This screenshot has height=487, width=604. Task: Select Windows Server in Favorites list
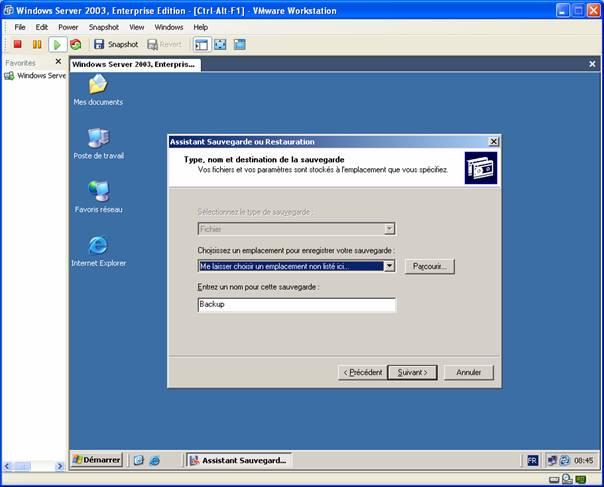tap(35, 76)
